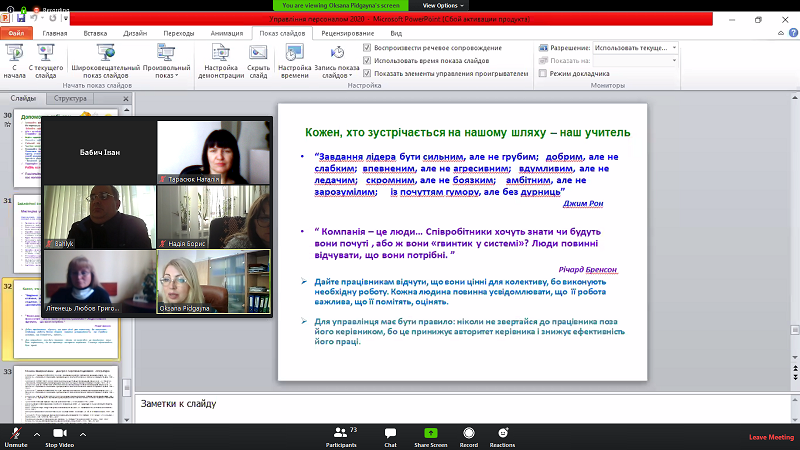Screen dimensions: 800x450
Task: Start slideshow from current slide
Action: tap(44, 58)
